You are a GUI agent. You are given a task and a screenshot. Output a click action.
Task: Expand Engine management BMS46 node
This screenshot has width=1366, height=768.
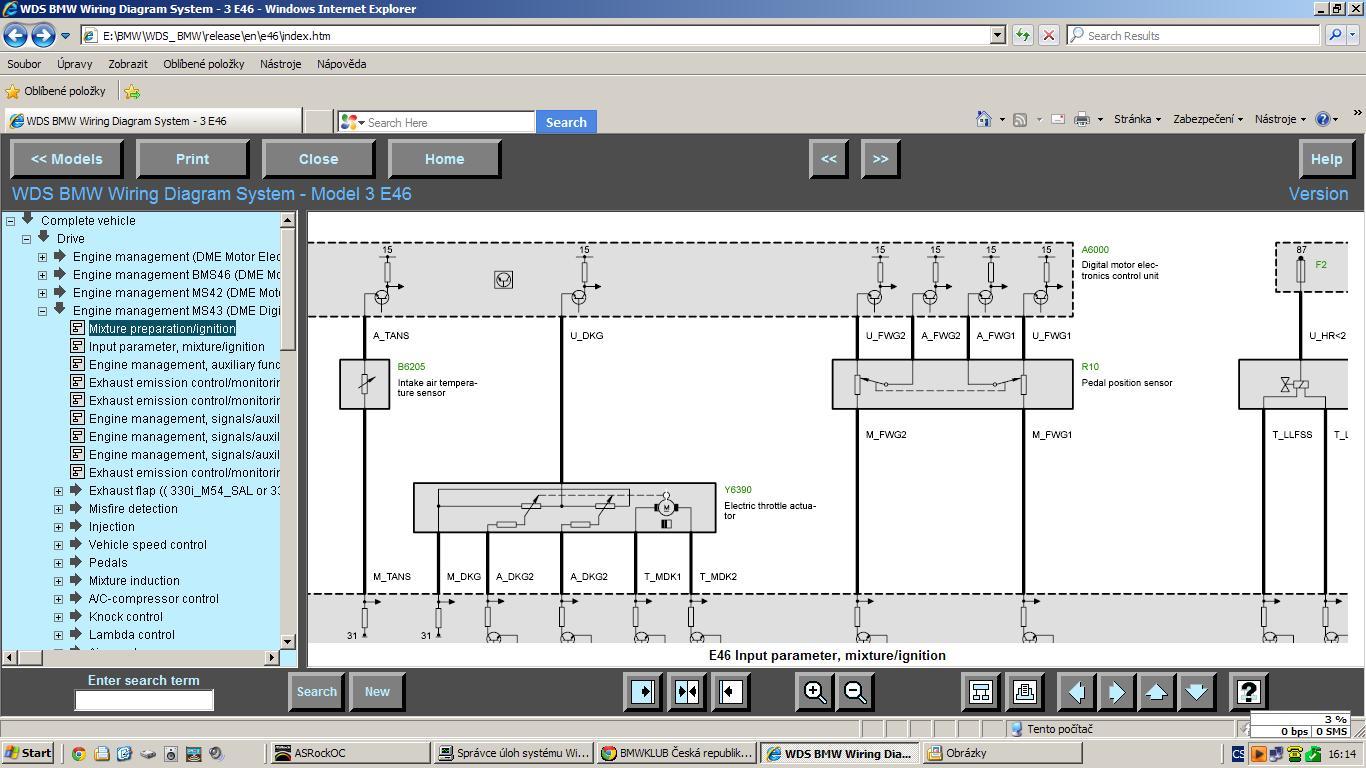coord(42,275)
